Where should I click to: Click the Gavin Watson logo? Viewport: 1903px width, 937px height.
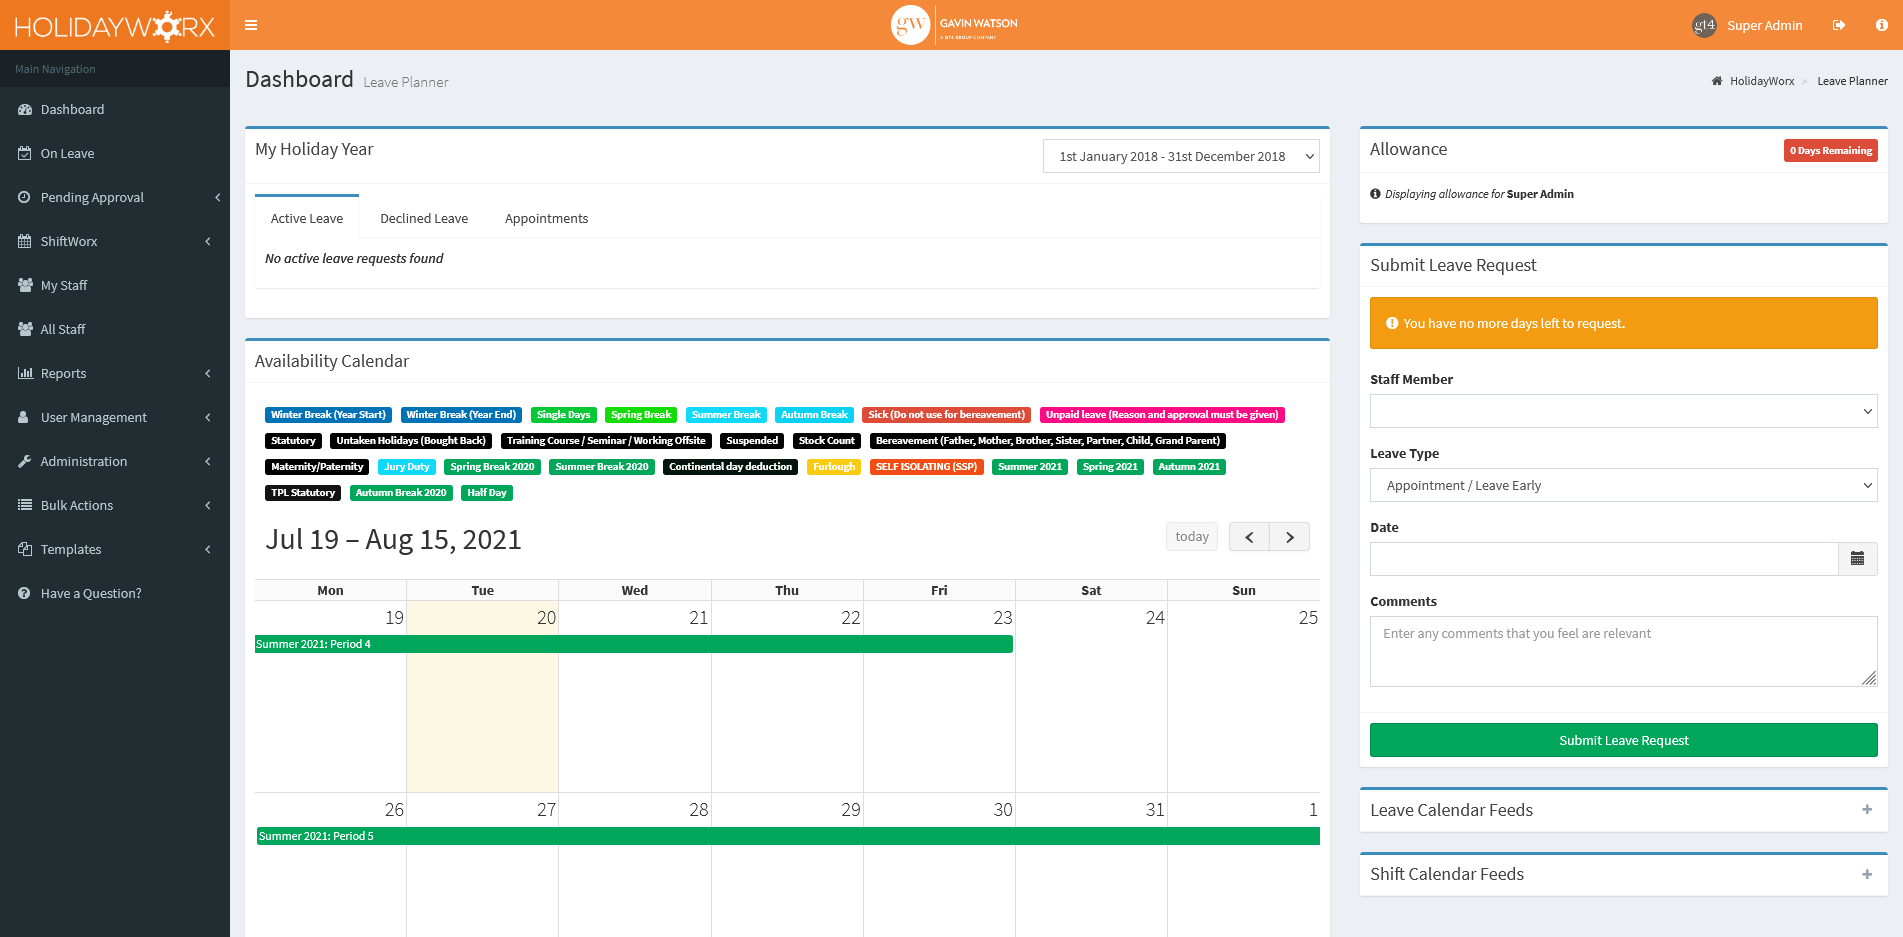[x=954, y=25]
